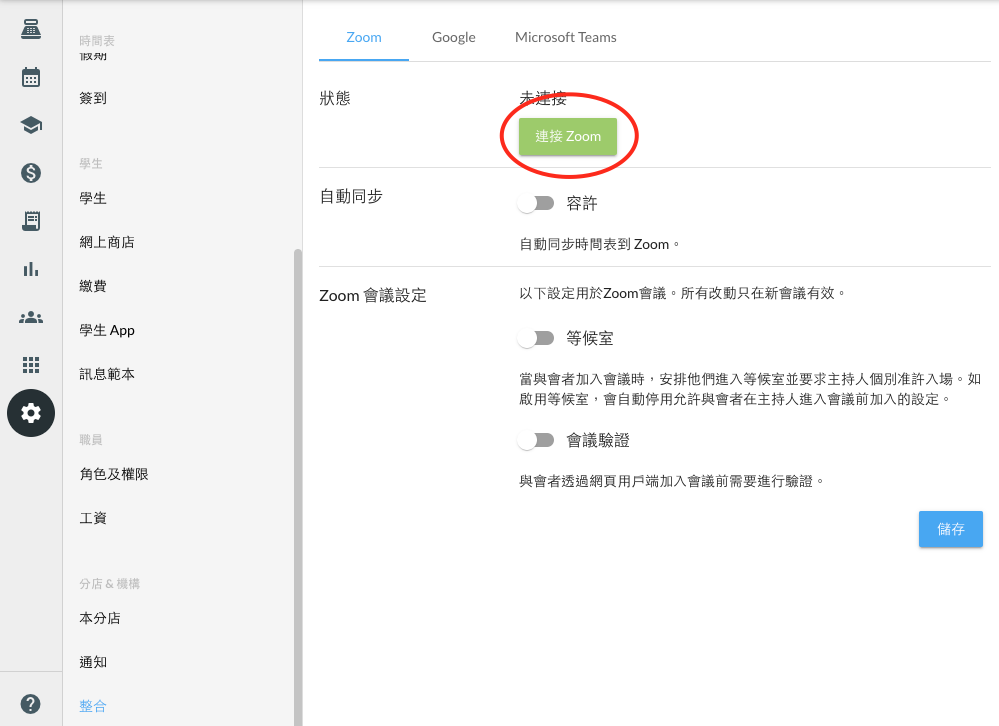Open 角色及權限 menu item
The width and height of the screenshot is (999, 726).
tap(114, 474)
